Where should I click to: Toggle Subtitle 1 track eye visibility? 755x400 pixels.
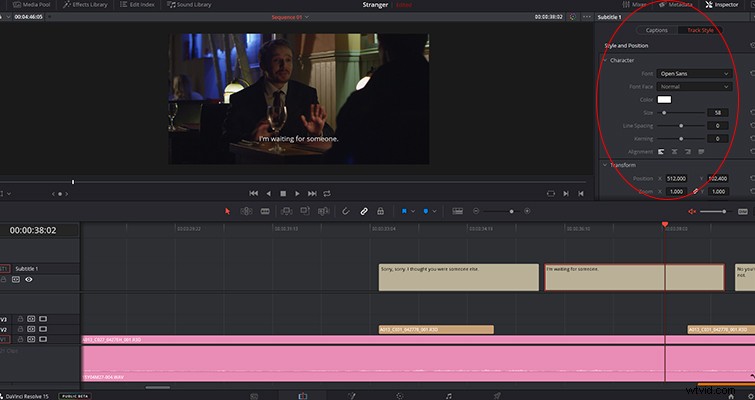pos(29,280)
